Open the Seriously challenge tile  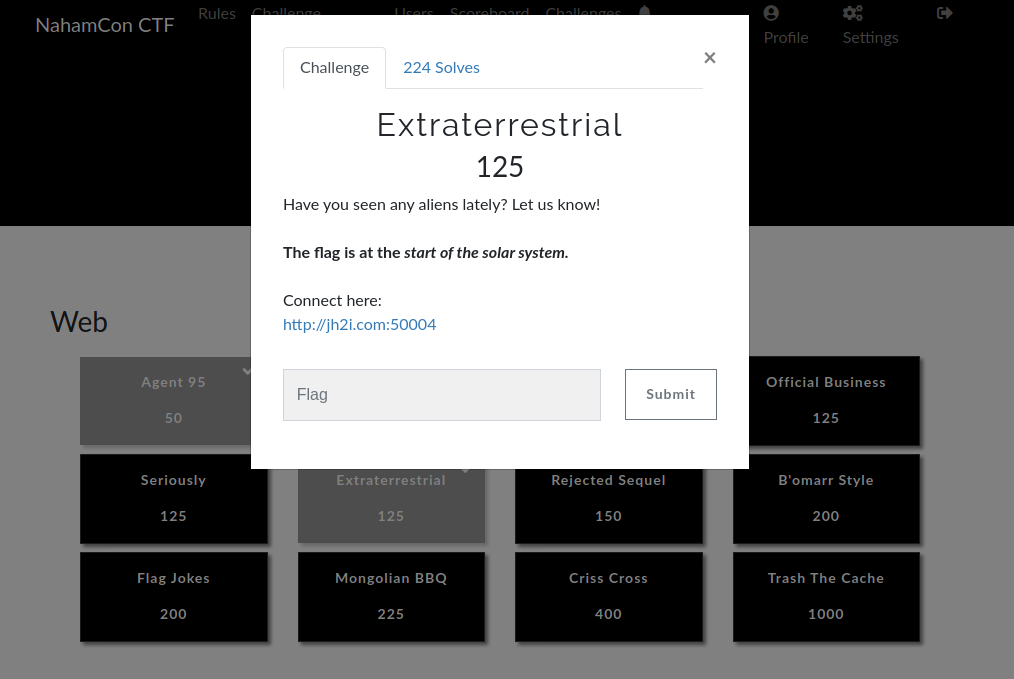click(173, 499)
